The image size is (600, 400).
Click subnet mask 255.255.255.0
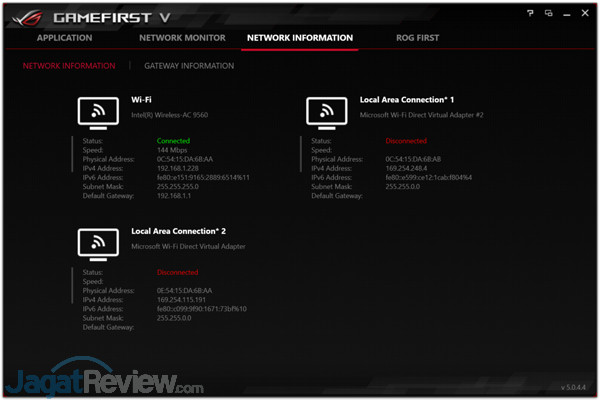[x=178, y=187]
